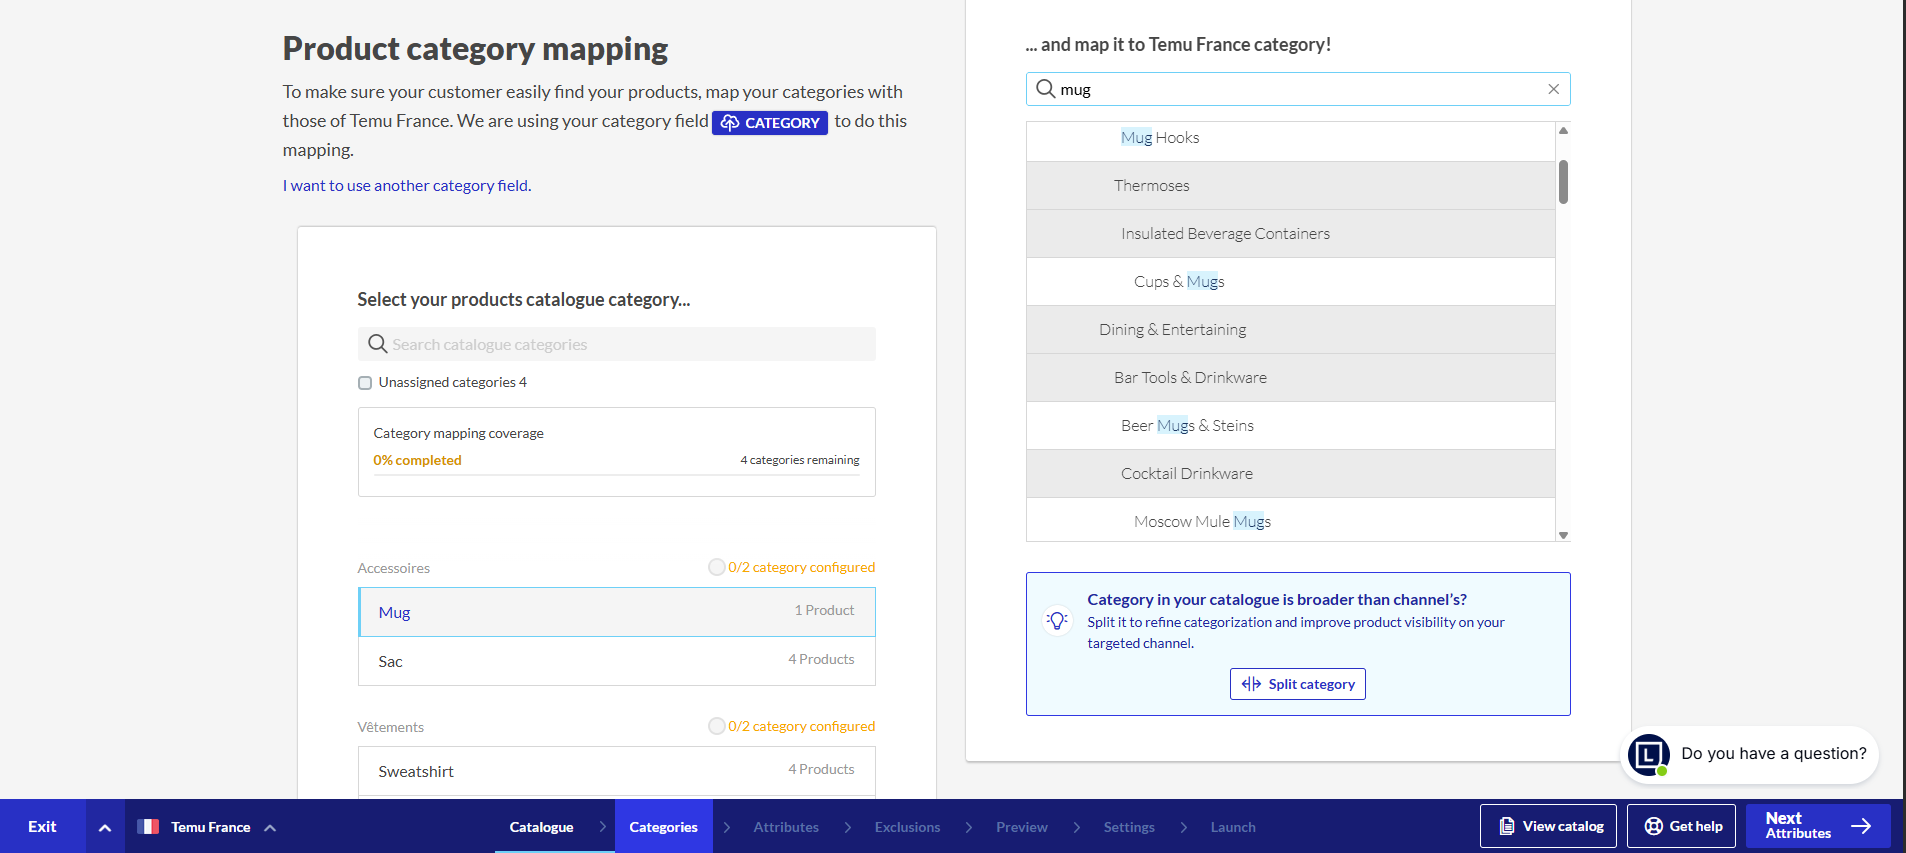This screenshot has width=1906, height=853.
Task: Click the lightbulb tip icon
Action: (1057, 621)
